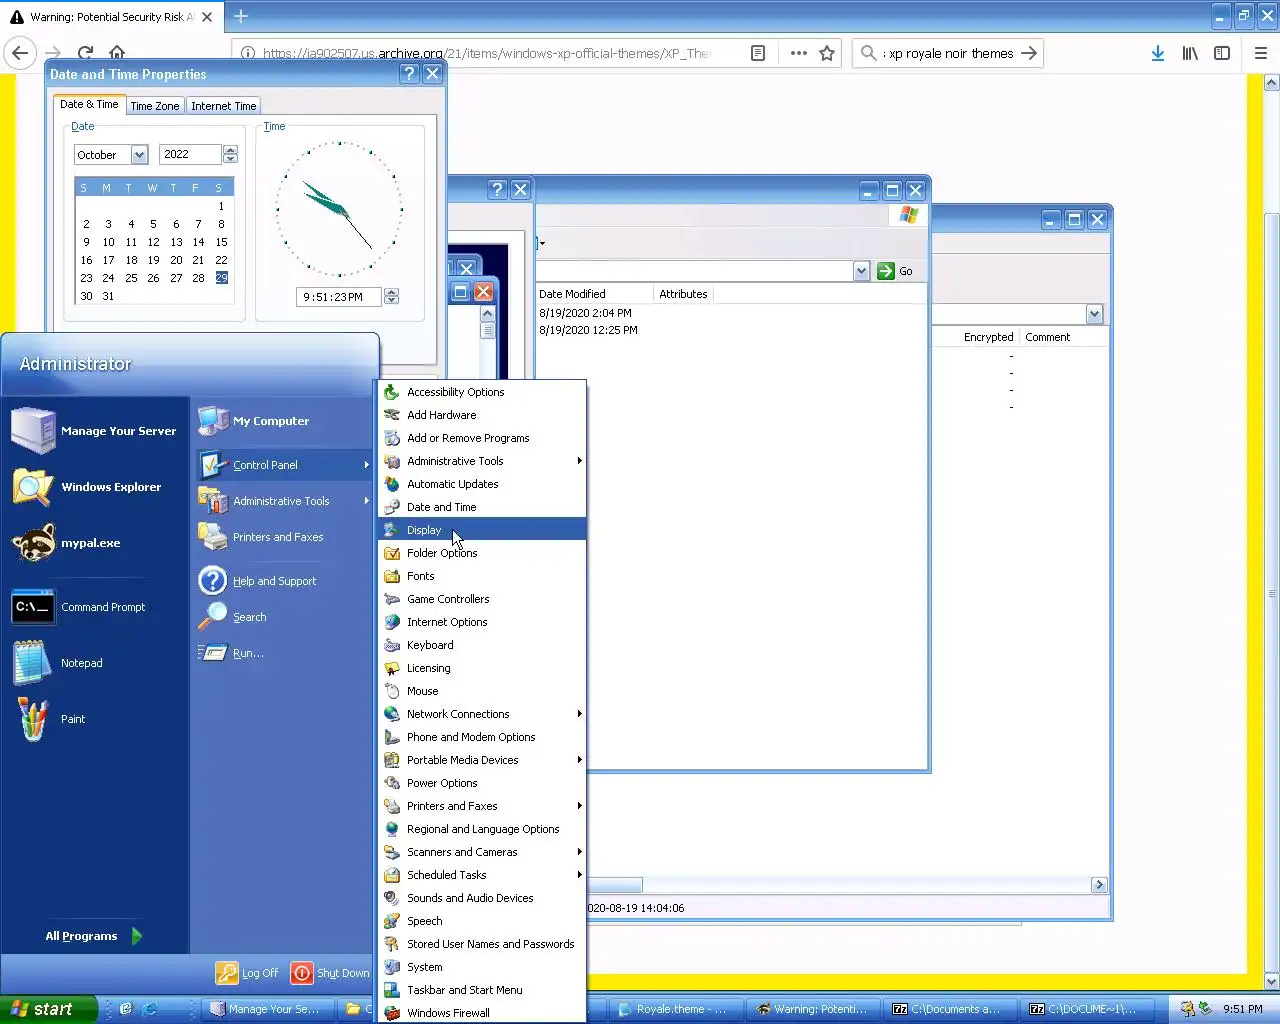1280x1024 pixels.
Task: Expand Control Panel submenu
Action: tap(284, 465)
